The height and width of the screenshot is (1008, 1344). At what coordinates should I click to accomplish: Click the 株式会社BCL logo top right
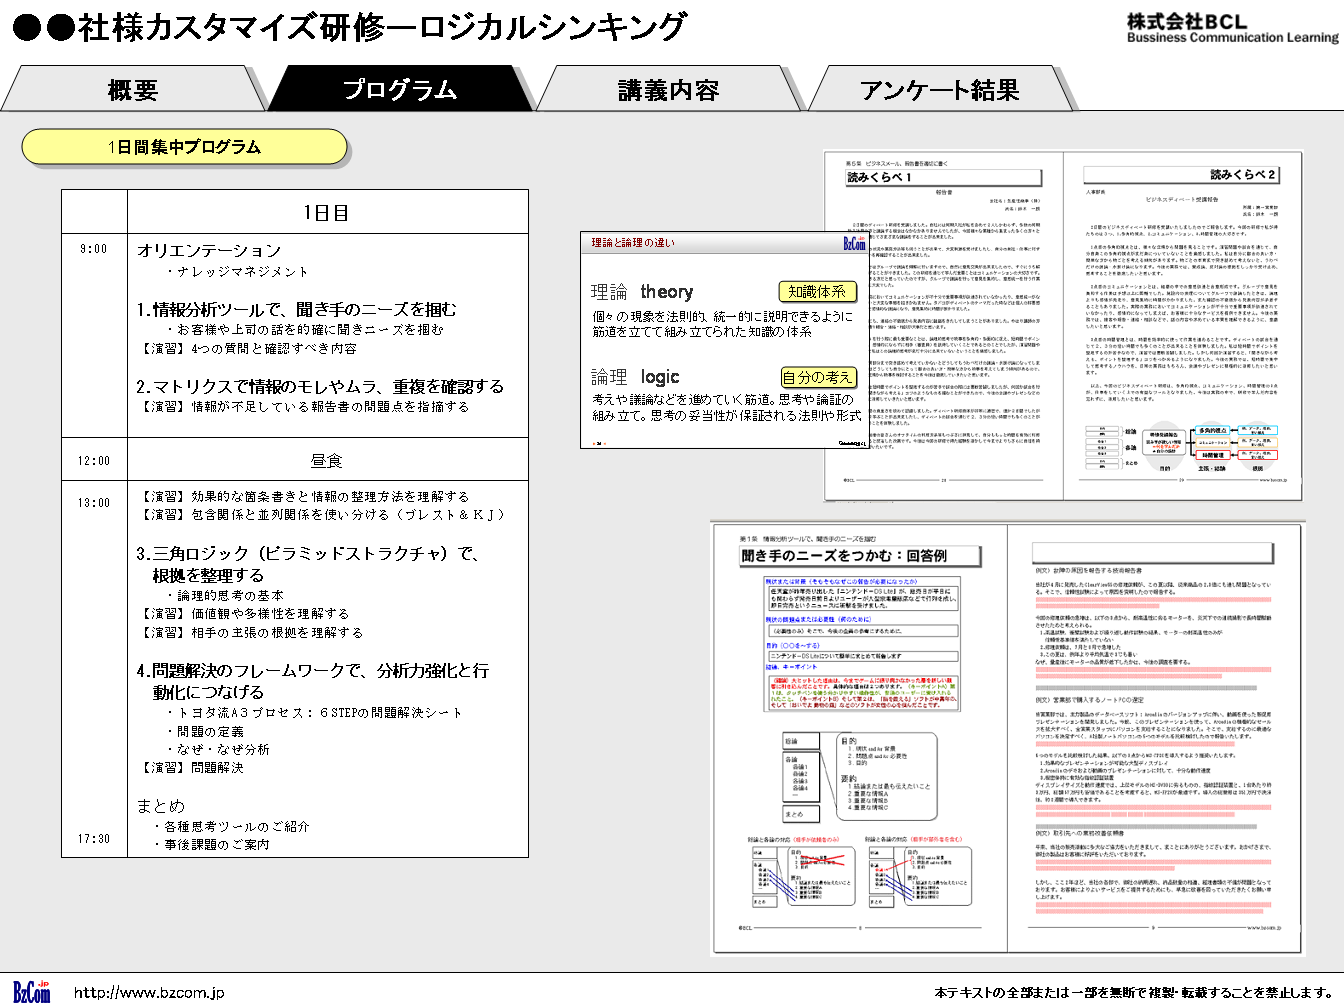tap(1232, 27)
